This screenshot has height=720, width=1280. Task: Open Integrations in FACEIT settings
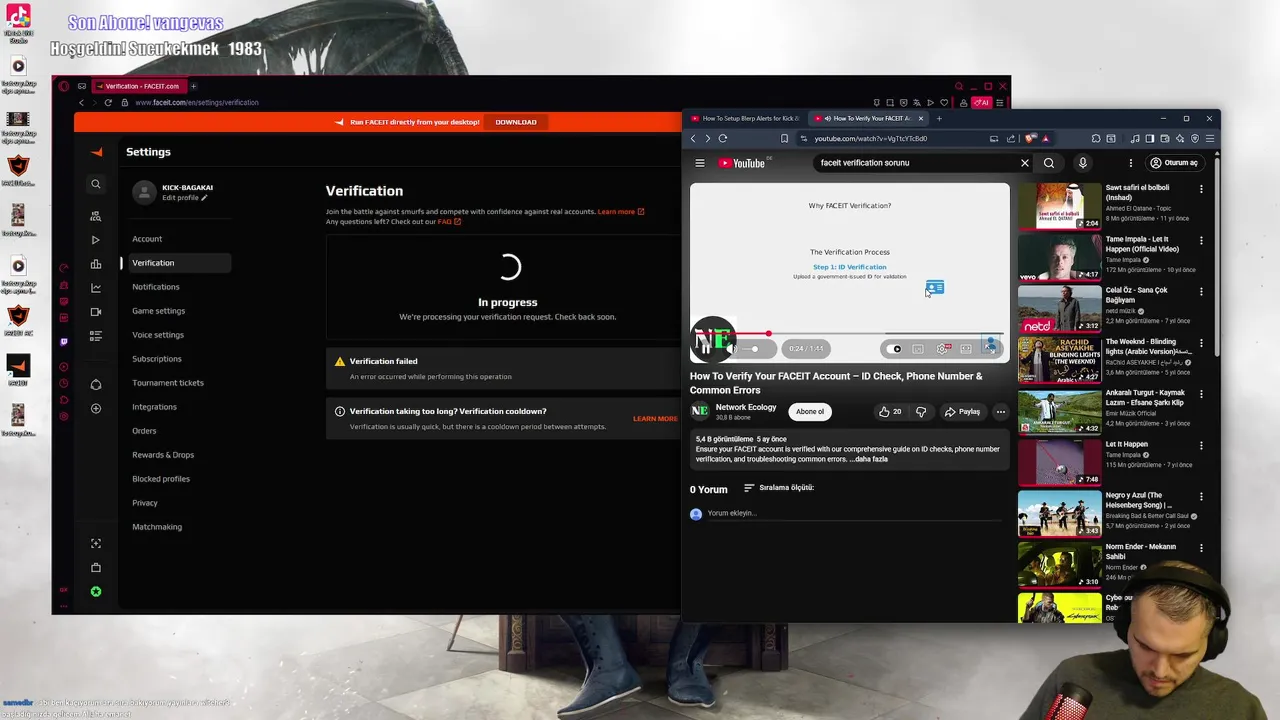pos(154,407)
